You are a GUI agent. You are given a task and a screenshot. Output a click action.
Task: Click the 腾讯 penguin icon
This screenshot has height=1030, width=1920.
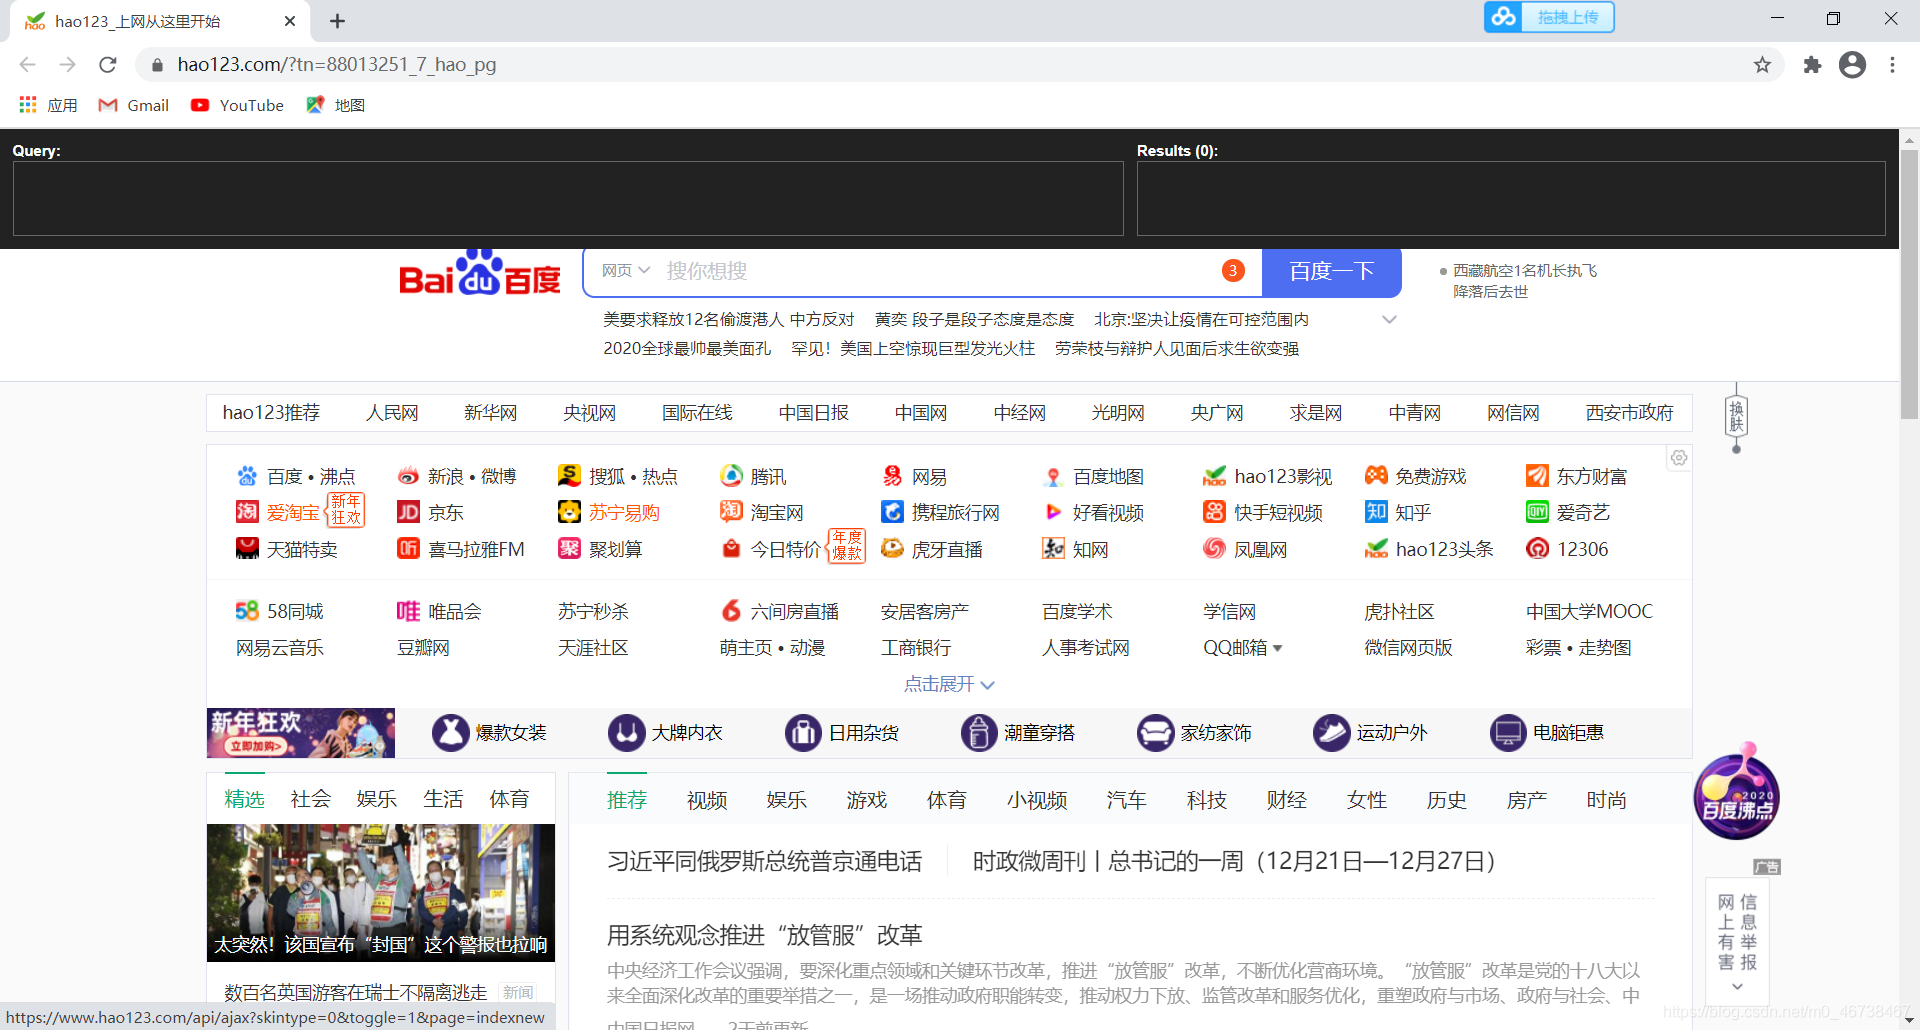(x=731, y=476)
